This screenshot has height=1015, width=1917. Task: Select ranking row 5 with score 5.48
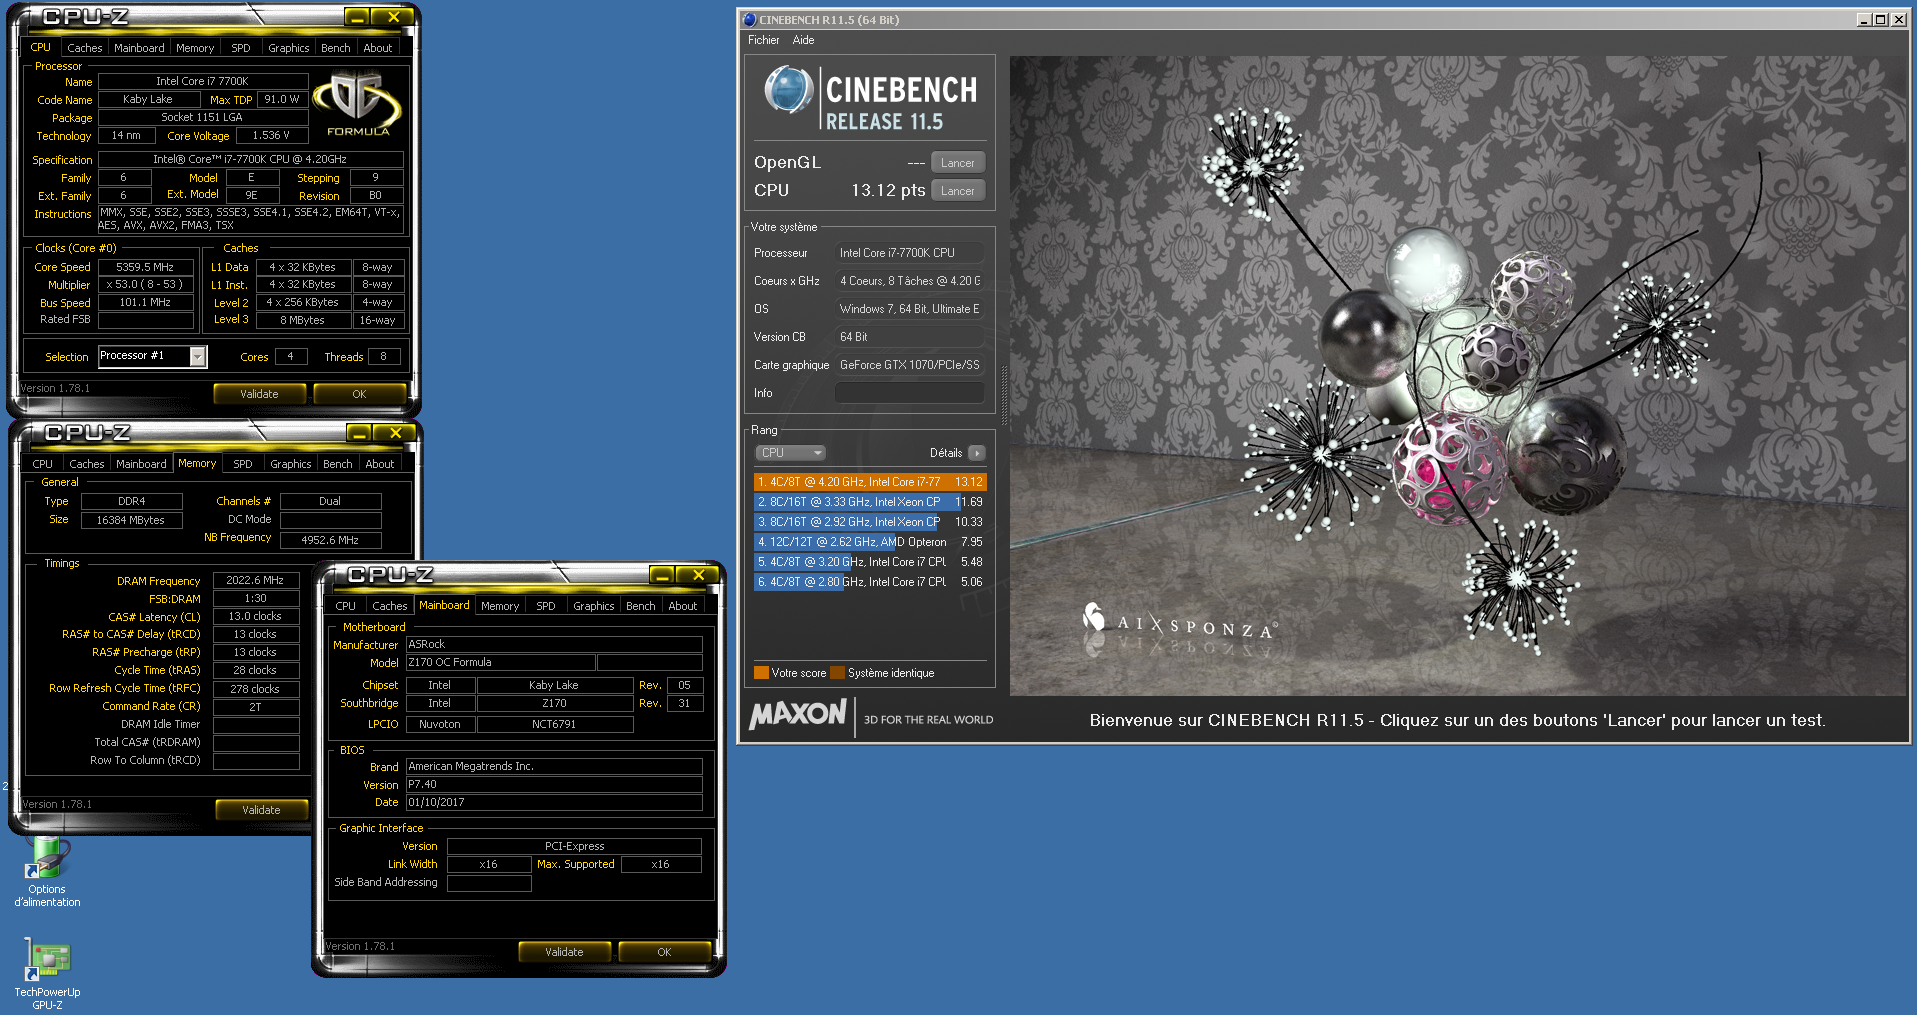pos(870,562)
